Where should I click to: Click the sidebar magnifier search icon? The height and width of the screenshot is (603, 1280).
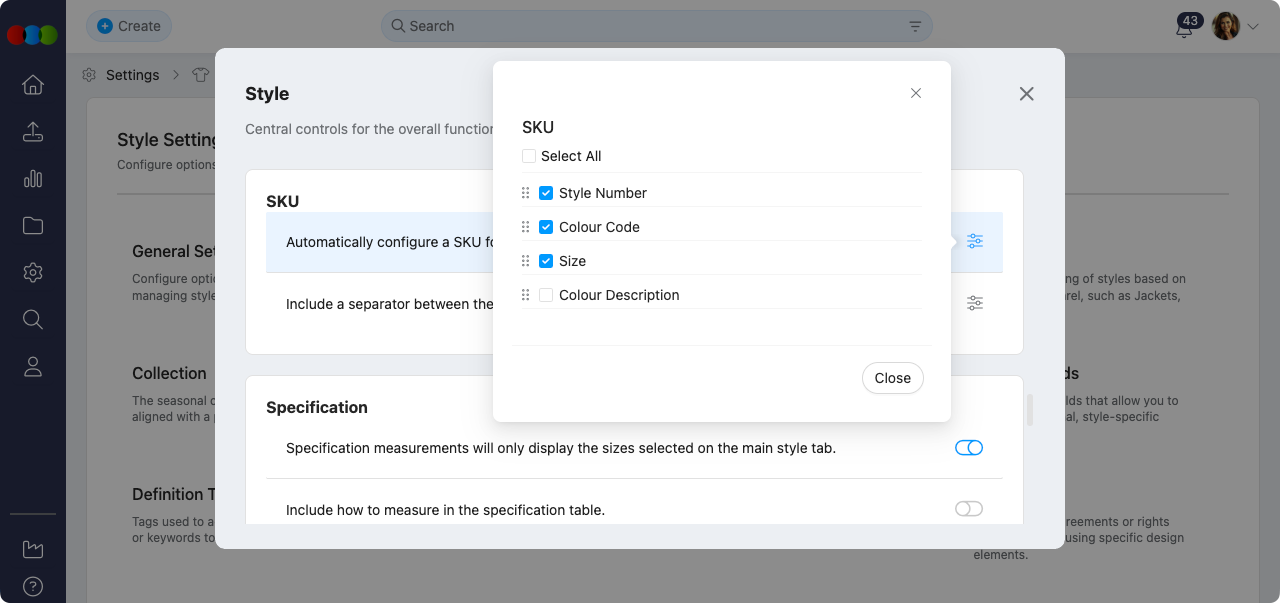tap(33, 320)
